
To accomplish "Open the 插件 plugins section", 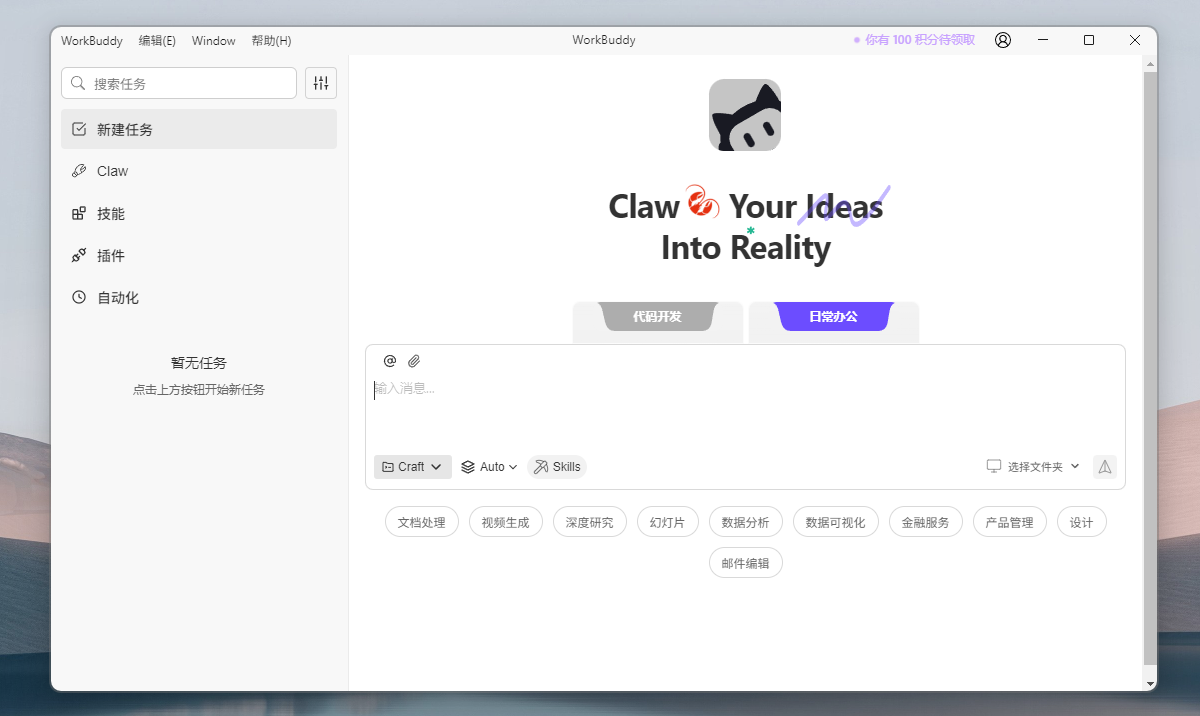I will pos(110,256).
